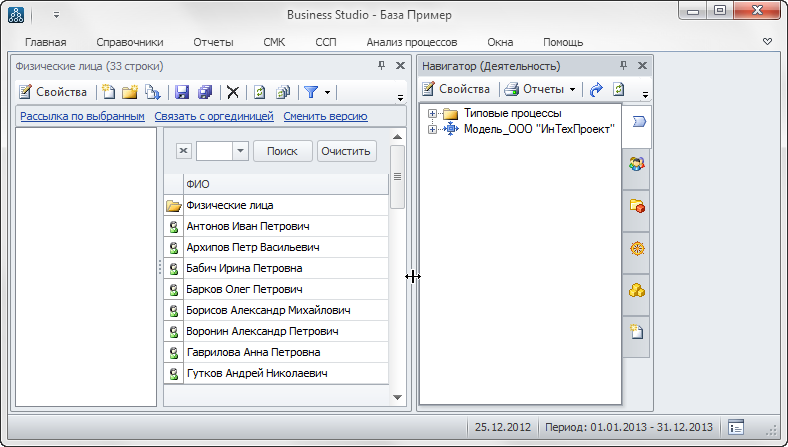The width and height of the screenshot is (788, 447).
Task: Click the filter funnel icon
Action: (x=311, y=92)
